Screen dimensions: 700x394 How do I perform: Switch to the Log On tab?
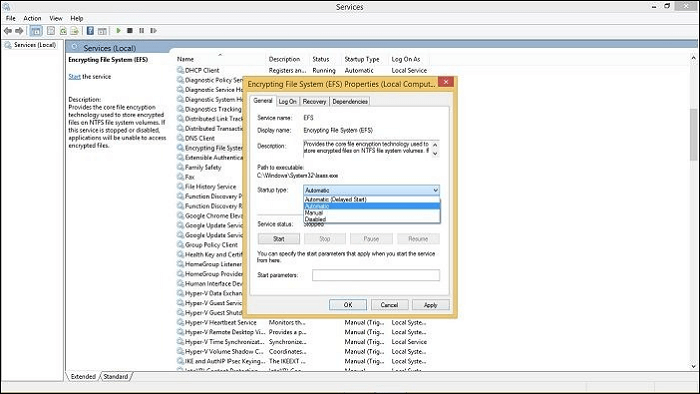point(287,101)
